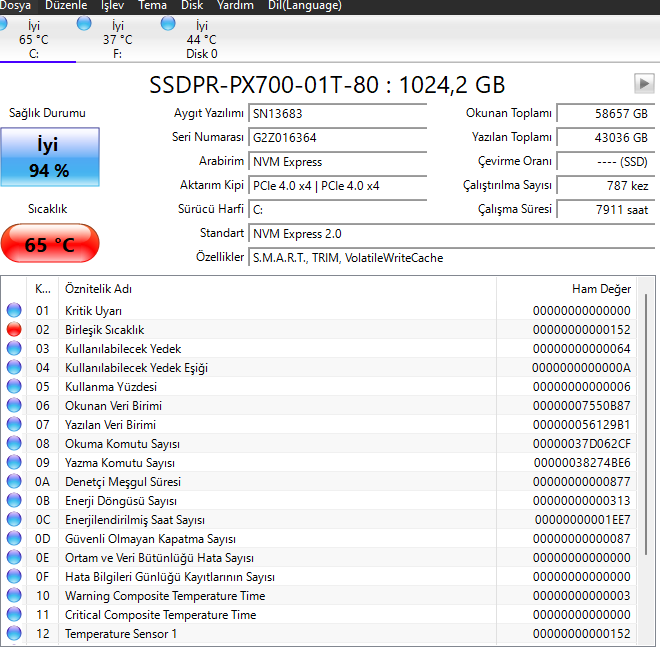Click the Öznitelik Adı column header
The width and height of the screenshot is (660, 647).
coord(277,289)
